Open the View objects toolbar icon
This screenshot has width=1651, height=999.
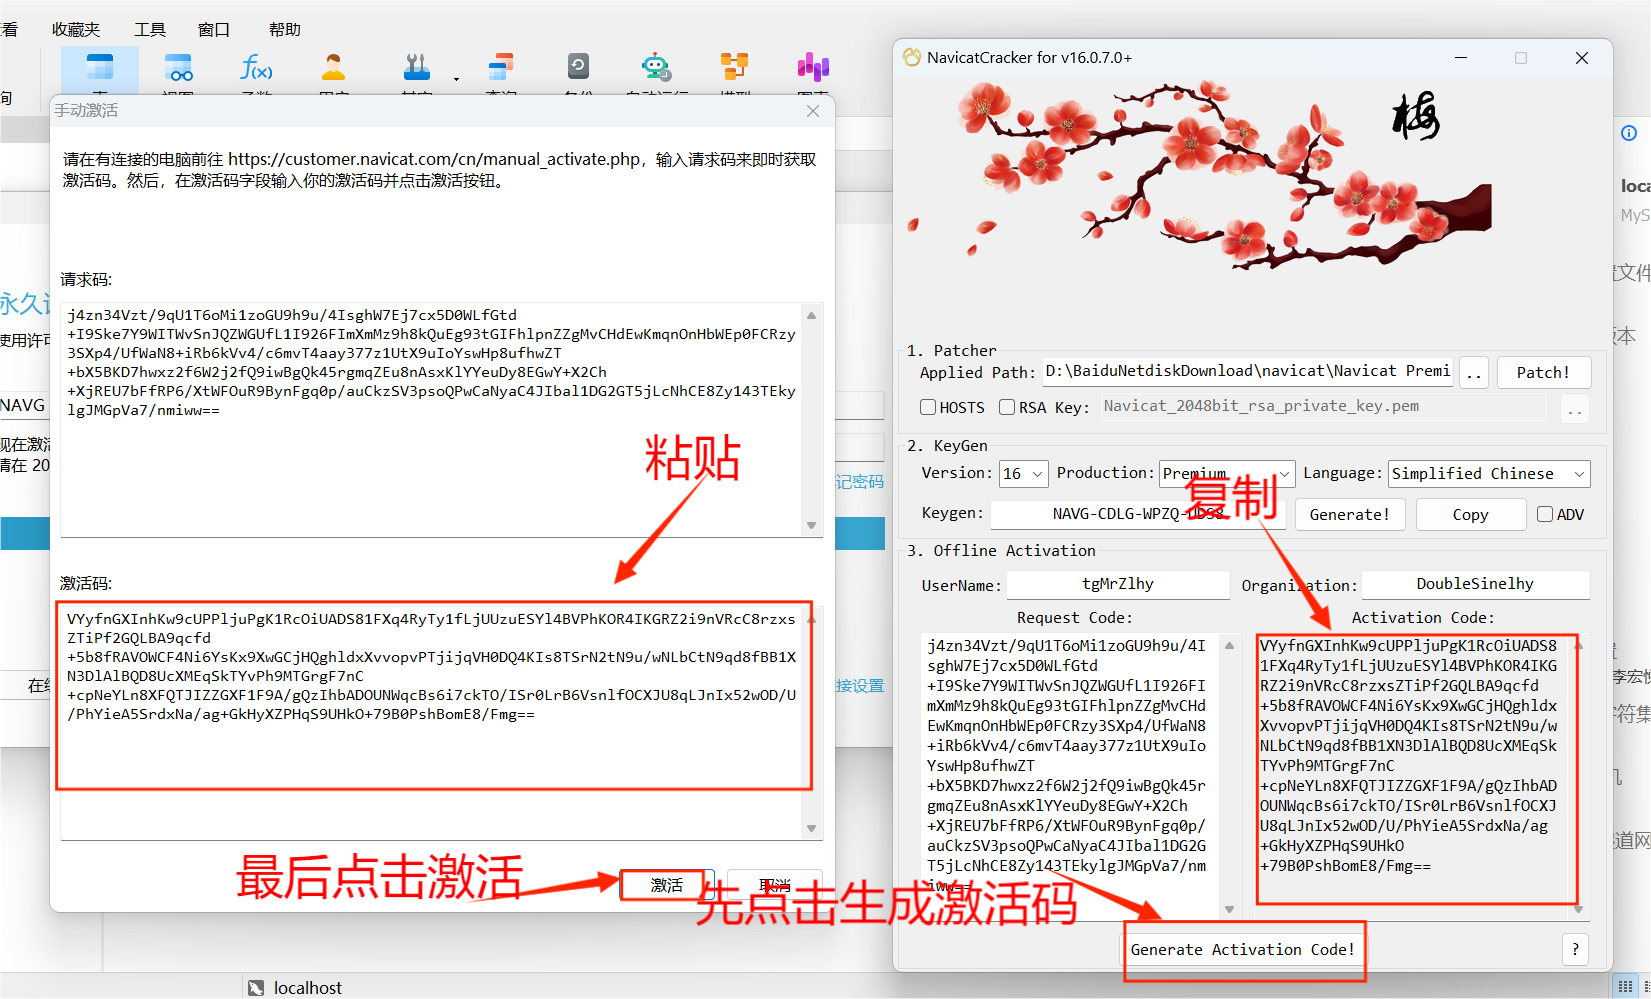pos(178,68)
